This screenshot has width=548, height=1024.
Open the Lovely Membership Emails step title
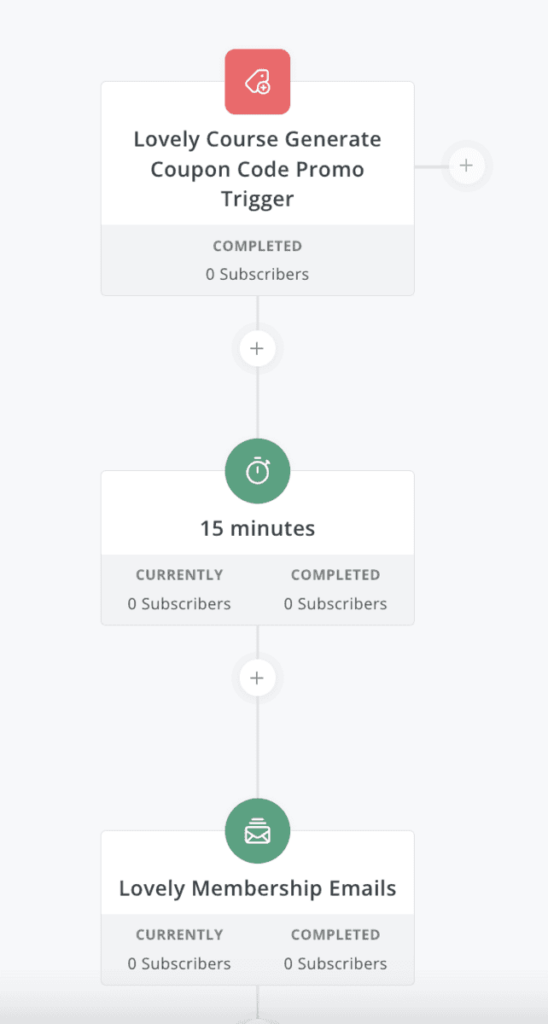coord(257,889)
